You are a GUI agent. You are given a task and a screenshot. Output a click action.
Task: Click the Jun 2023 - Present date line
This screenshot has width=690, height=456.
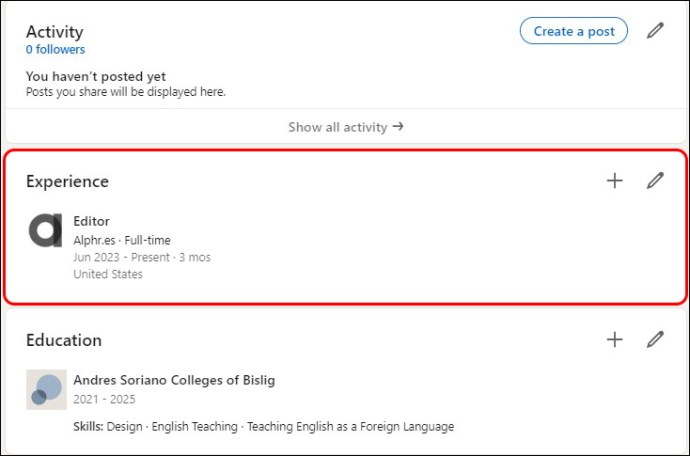coord(142,257)
